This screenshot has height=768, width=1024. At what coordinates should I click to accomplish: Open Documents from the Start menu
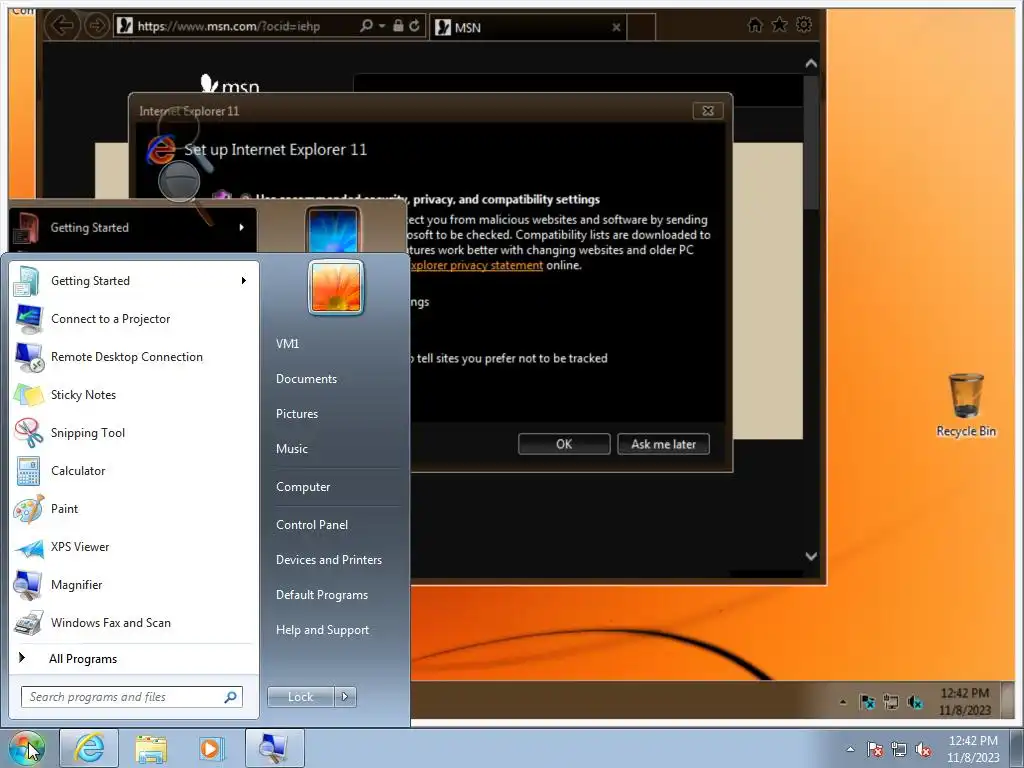pos(306,379)
